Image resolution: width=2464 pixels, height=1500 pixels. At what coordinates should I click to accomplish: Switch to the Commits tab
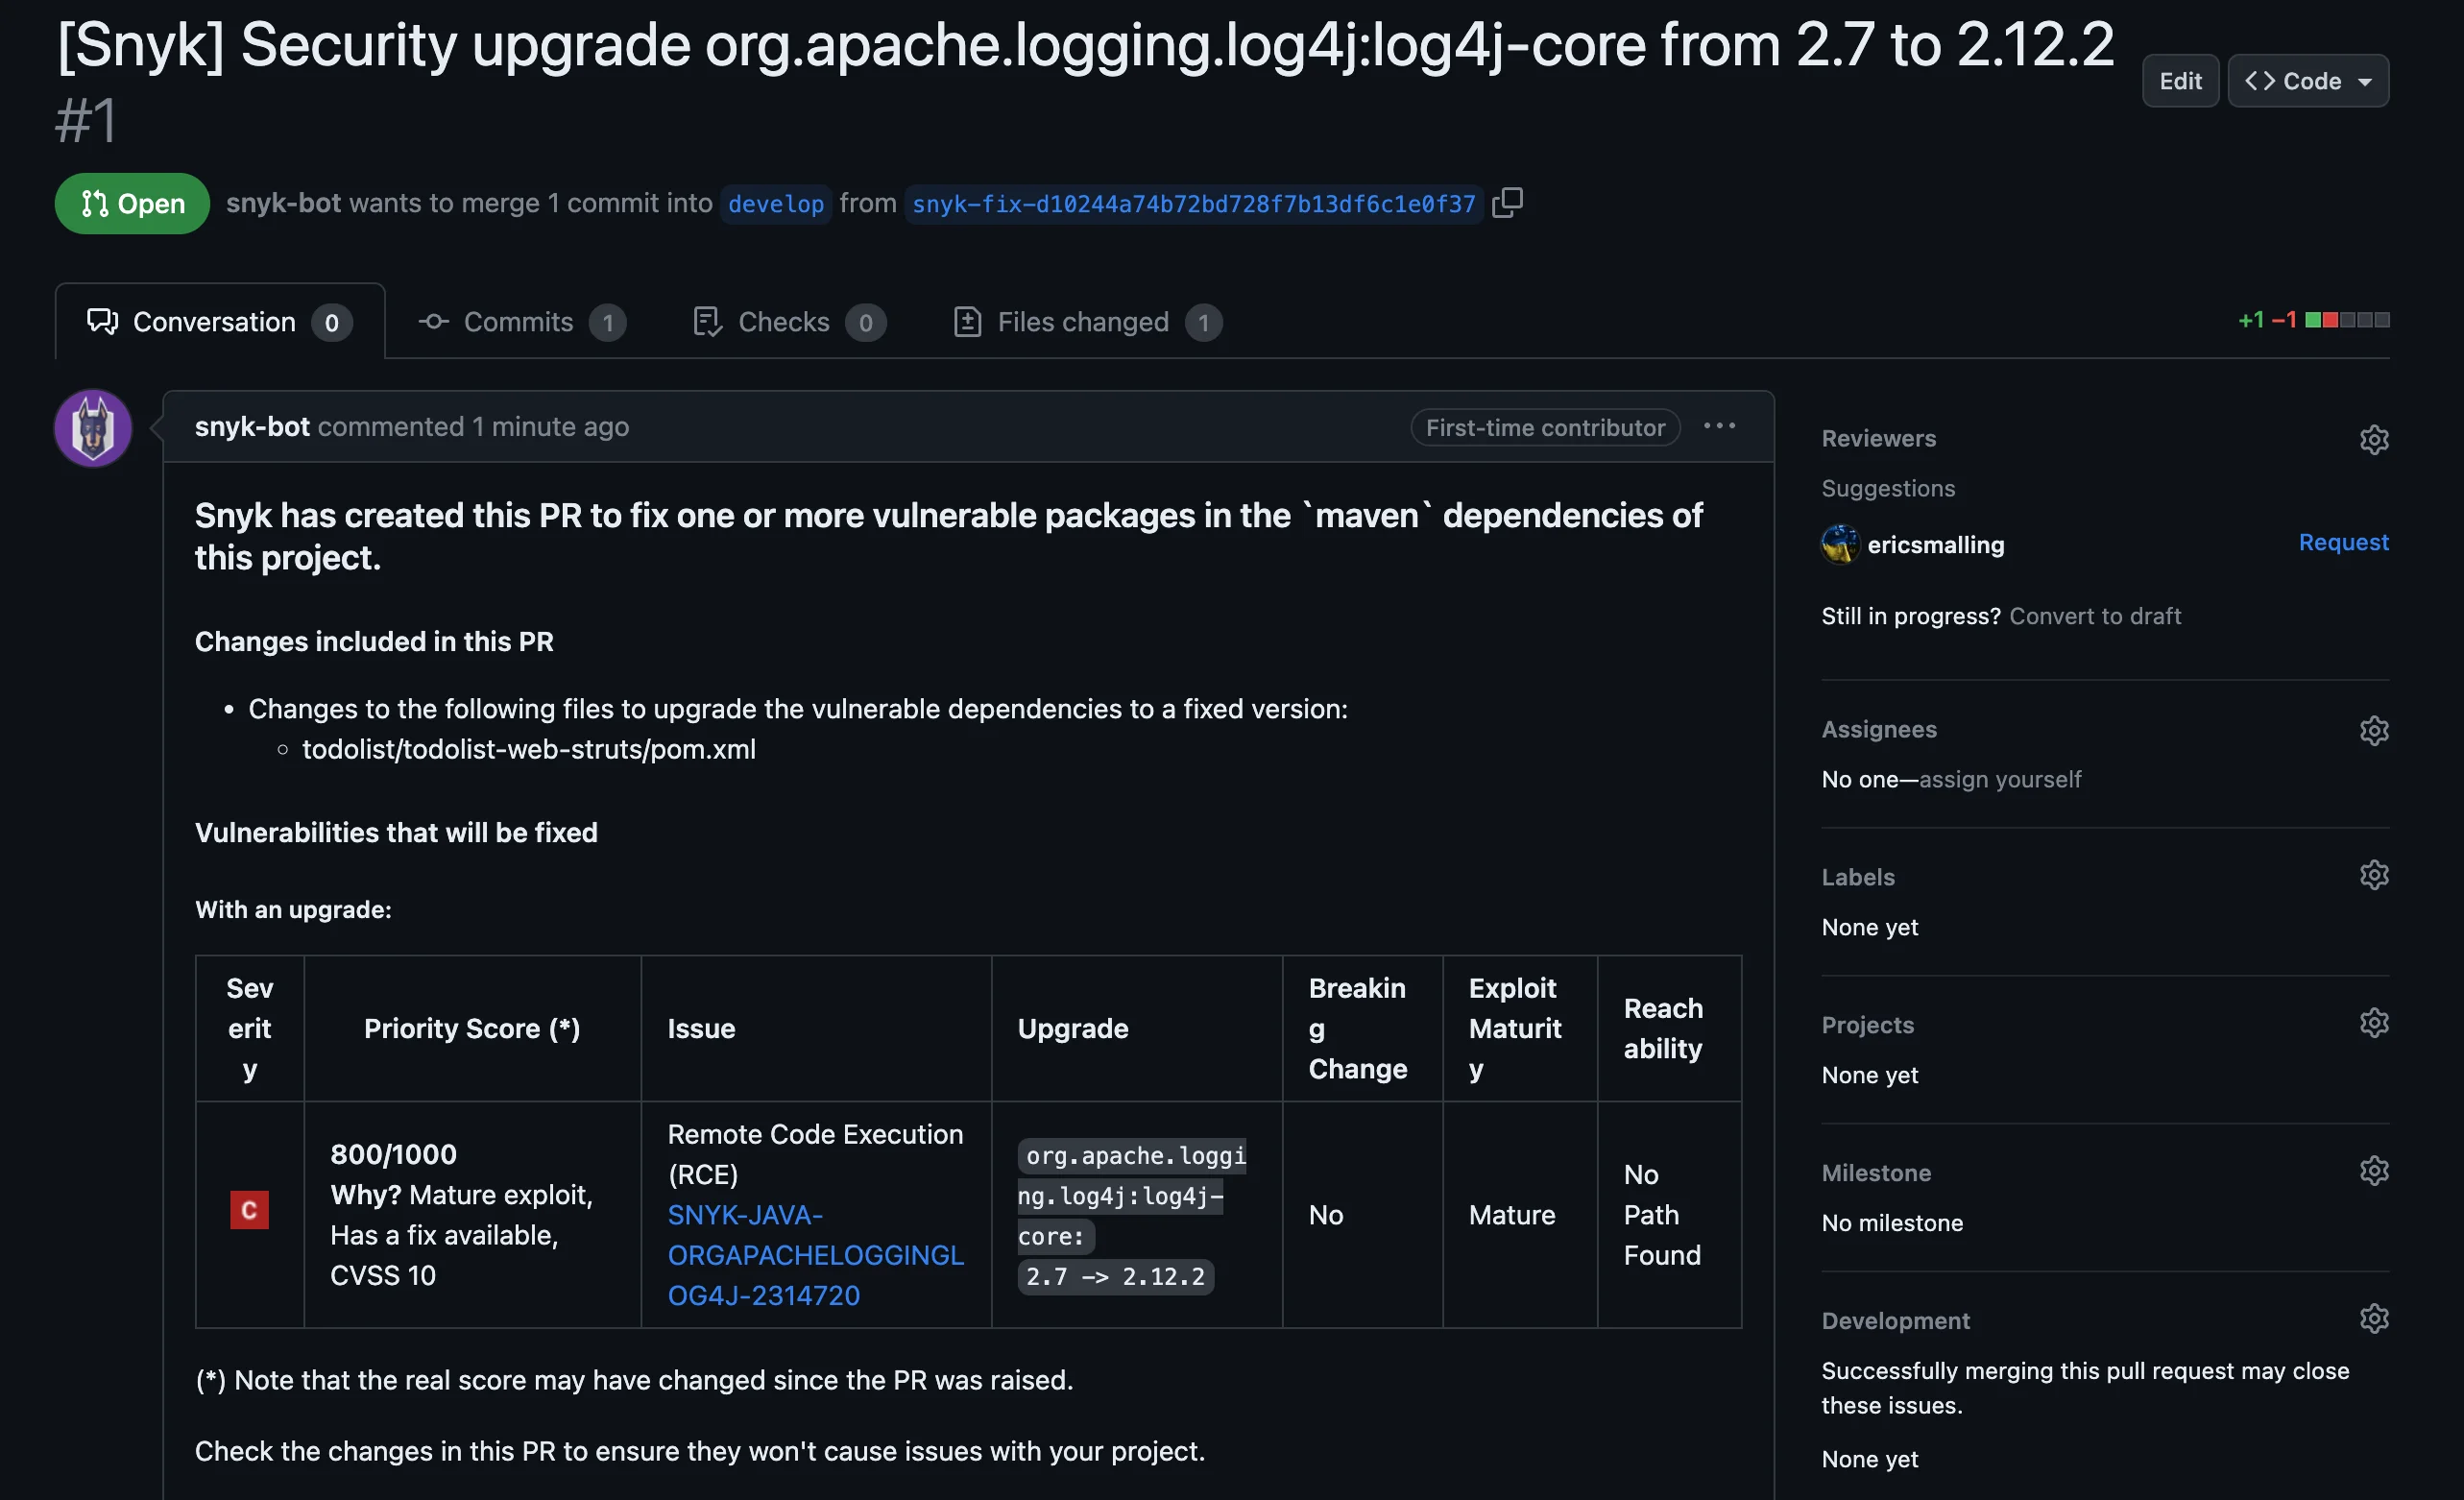pos(518,321)
